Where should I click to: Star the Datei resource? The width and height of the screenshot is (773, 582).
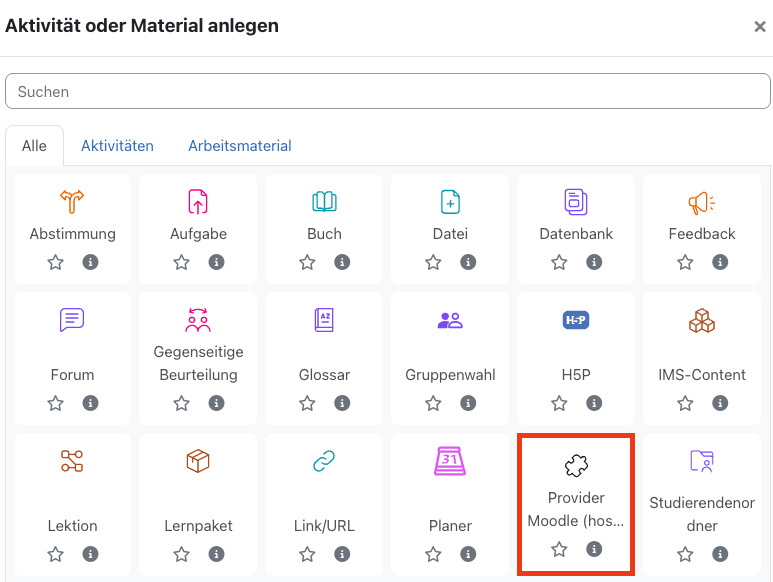(x=433, y=262)
